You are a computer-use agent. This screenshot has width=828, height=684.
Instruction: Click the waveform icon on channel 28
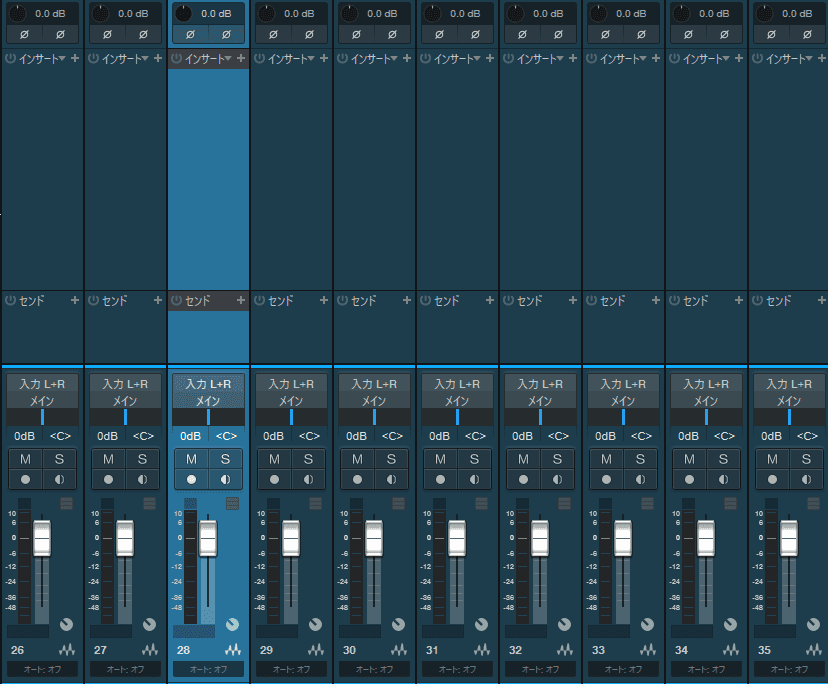click(x=233, y=650)
